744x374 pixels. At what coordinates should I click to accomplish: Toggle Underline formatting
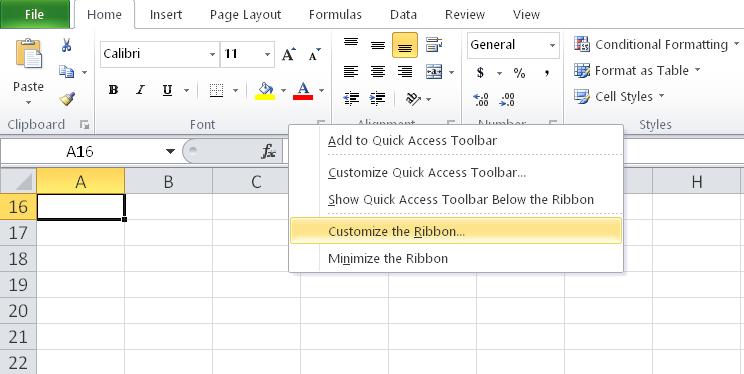[x=167, y=90]
